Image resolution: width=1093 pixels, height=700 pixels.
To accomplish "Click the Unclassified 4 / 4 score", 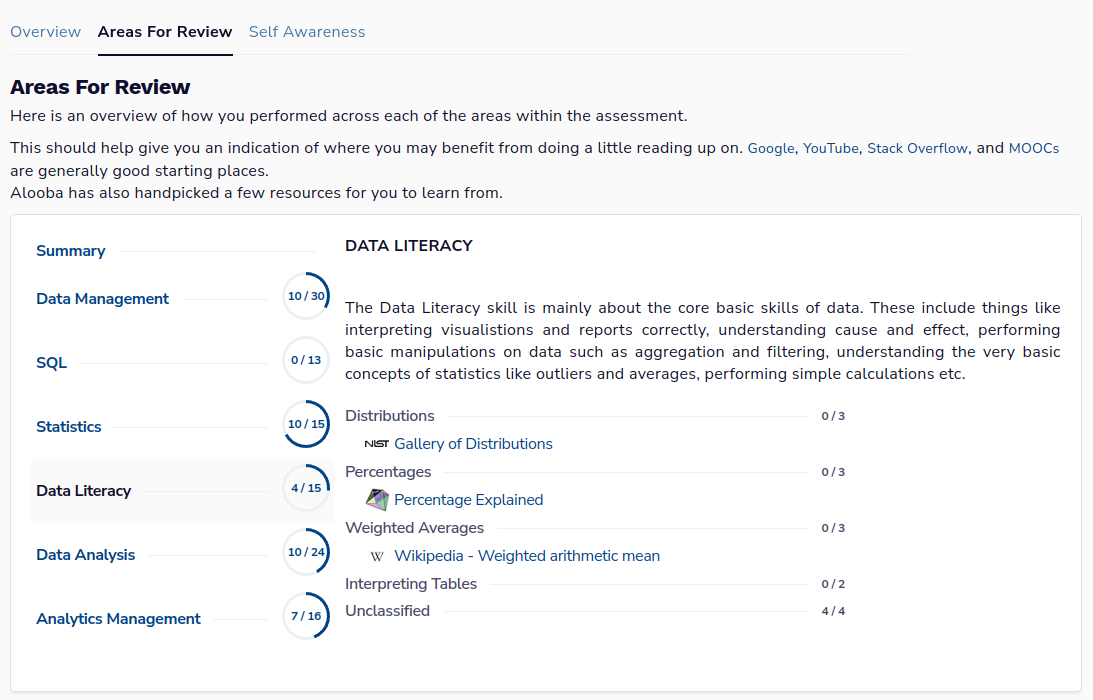I will click(x=833, y=611).
